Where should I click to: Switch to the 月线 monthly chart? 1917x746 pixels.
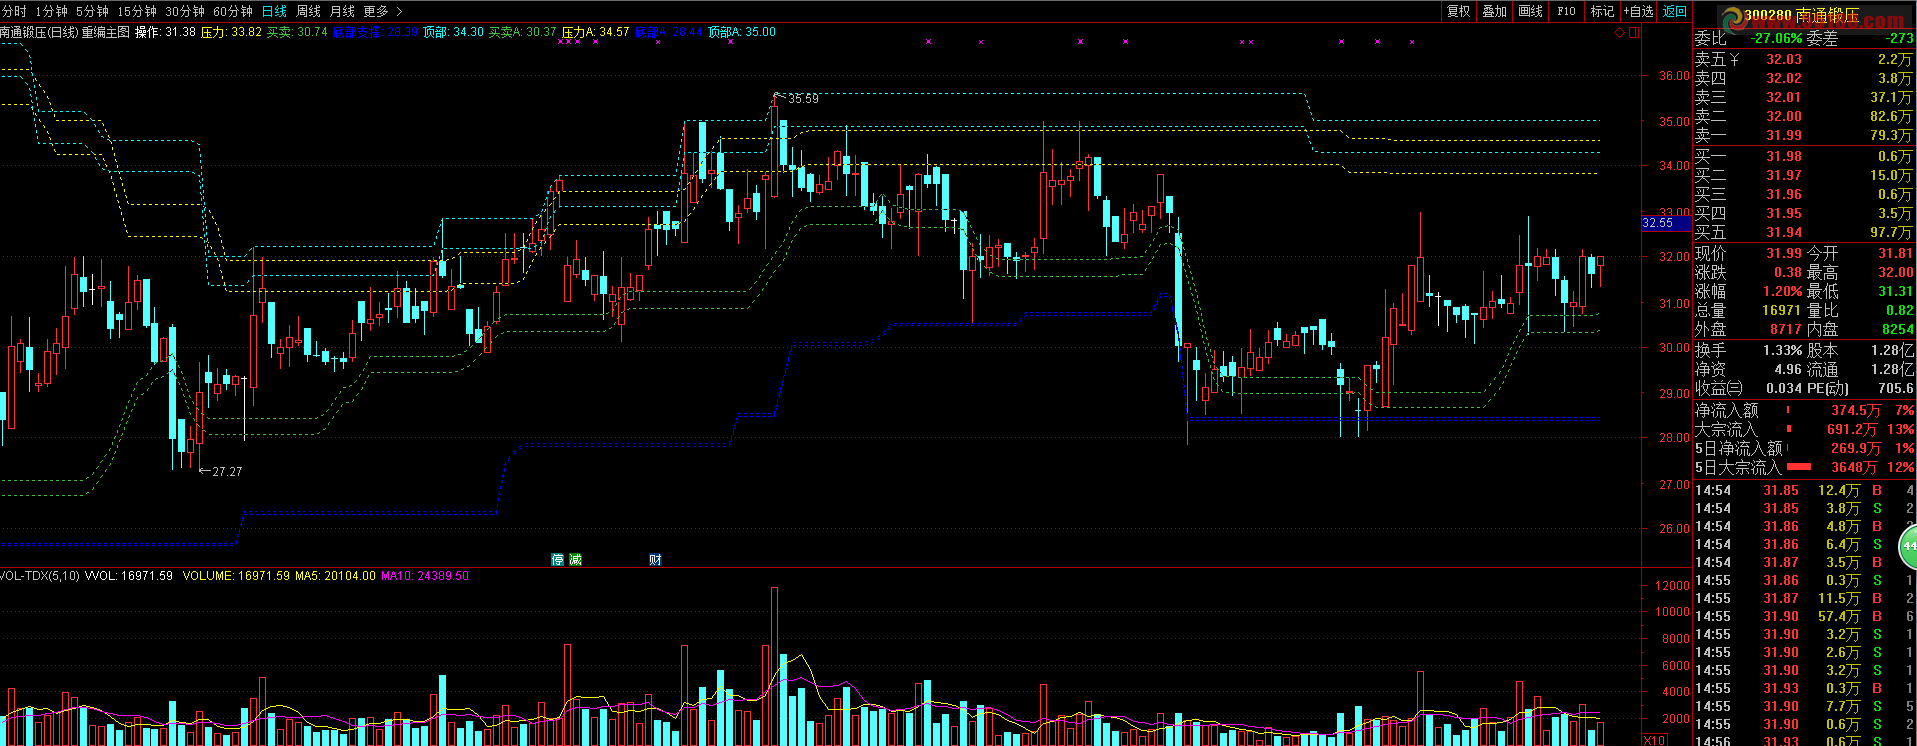pos(342,11)
